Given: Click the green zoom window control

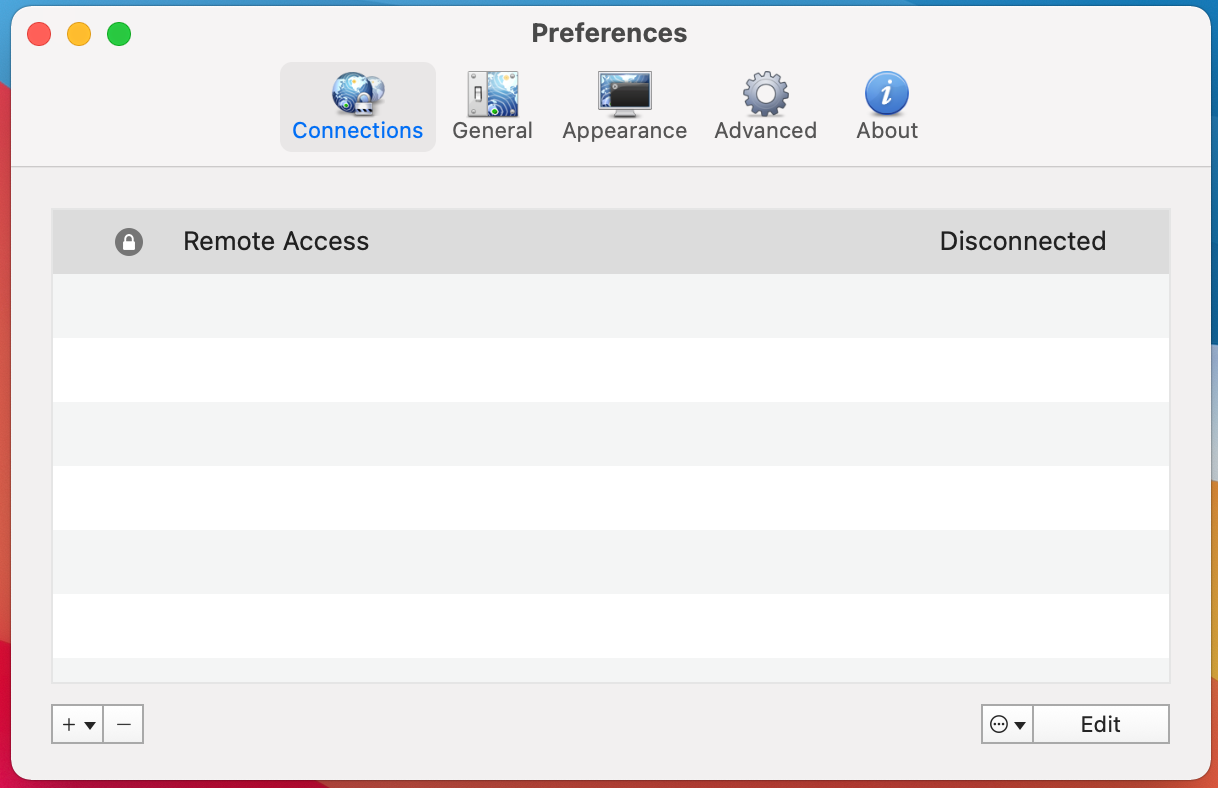Looking at the screenshot, I should (118, 33).
